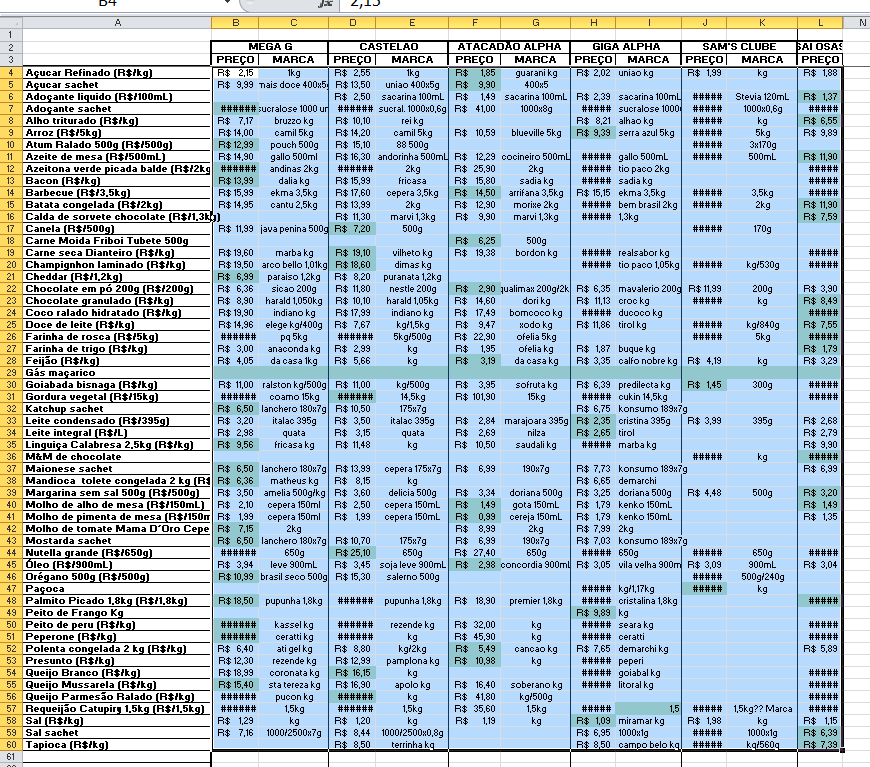Image resolution: width=870 pixels, height=767 pixels.
Task: Click the 'terrinha kg' brand cell
Action: click(412, 745)
